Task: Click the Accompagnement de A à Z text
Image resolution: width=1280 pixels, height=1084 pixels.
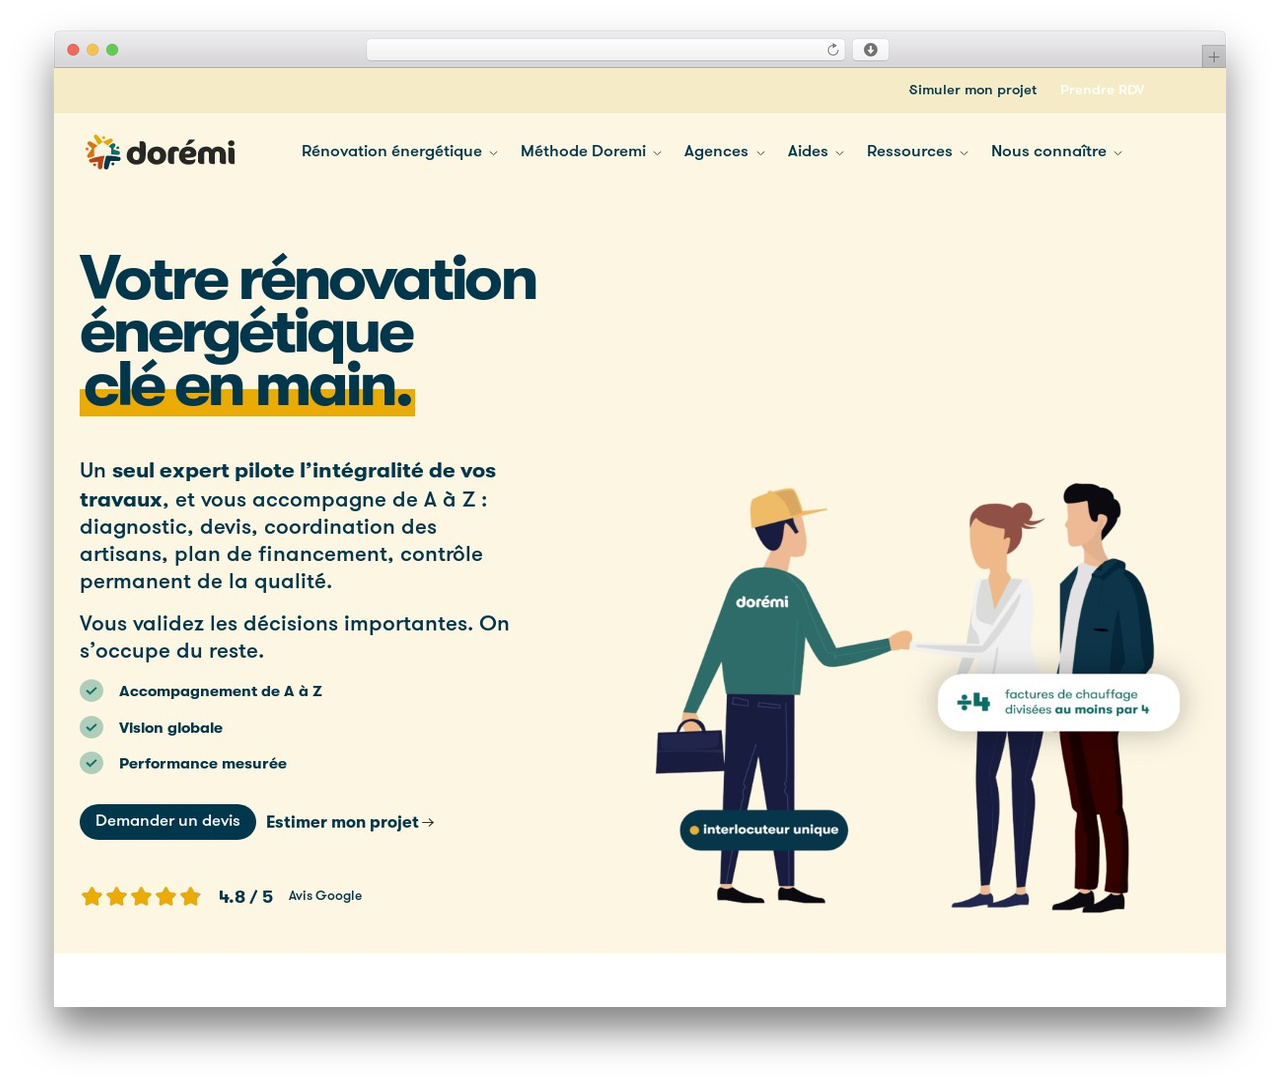Action: [220, 690]
